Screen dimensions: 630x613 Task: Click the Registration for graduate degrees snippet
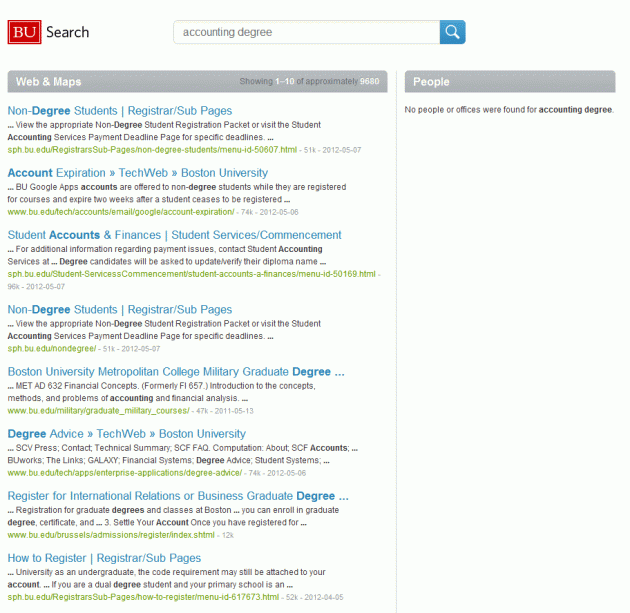pyautogui.click(x=173, y=516)
